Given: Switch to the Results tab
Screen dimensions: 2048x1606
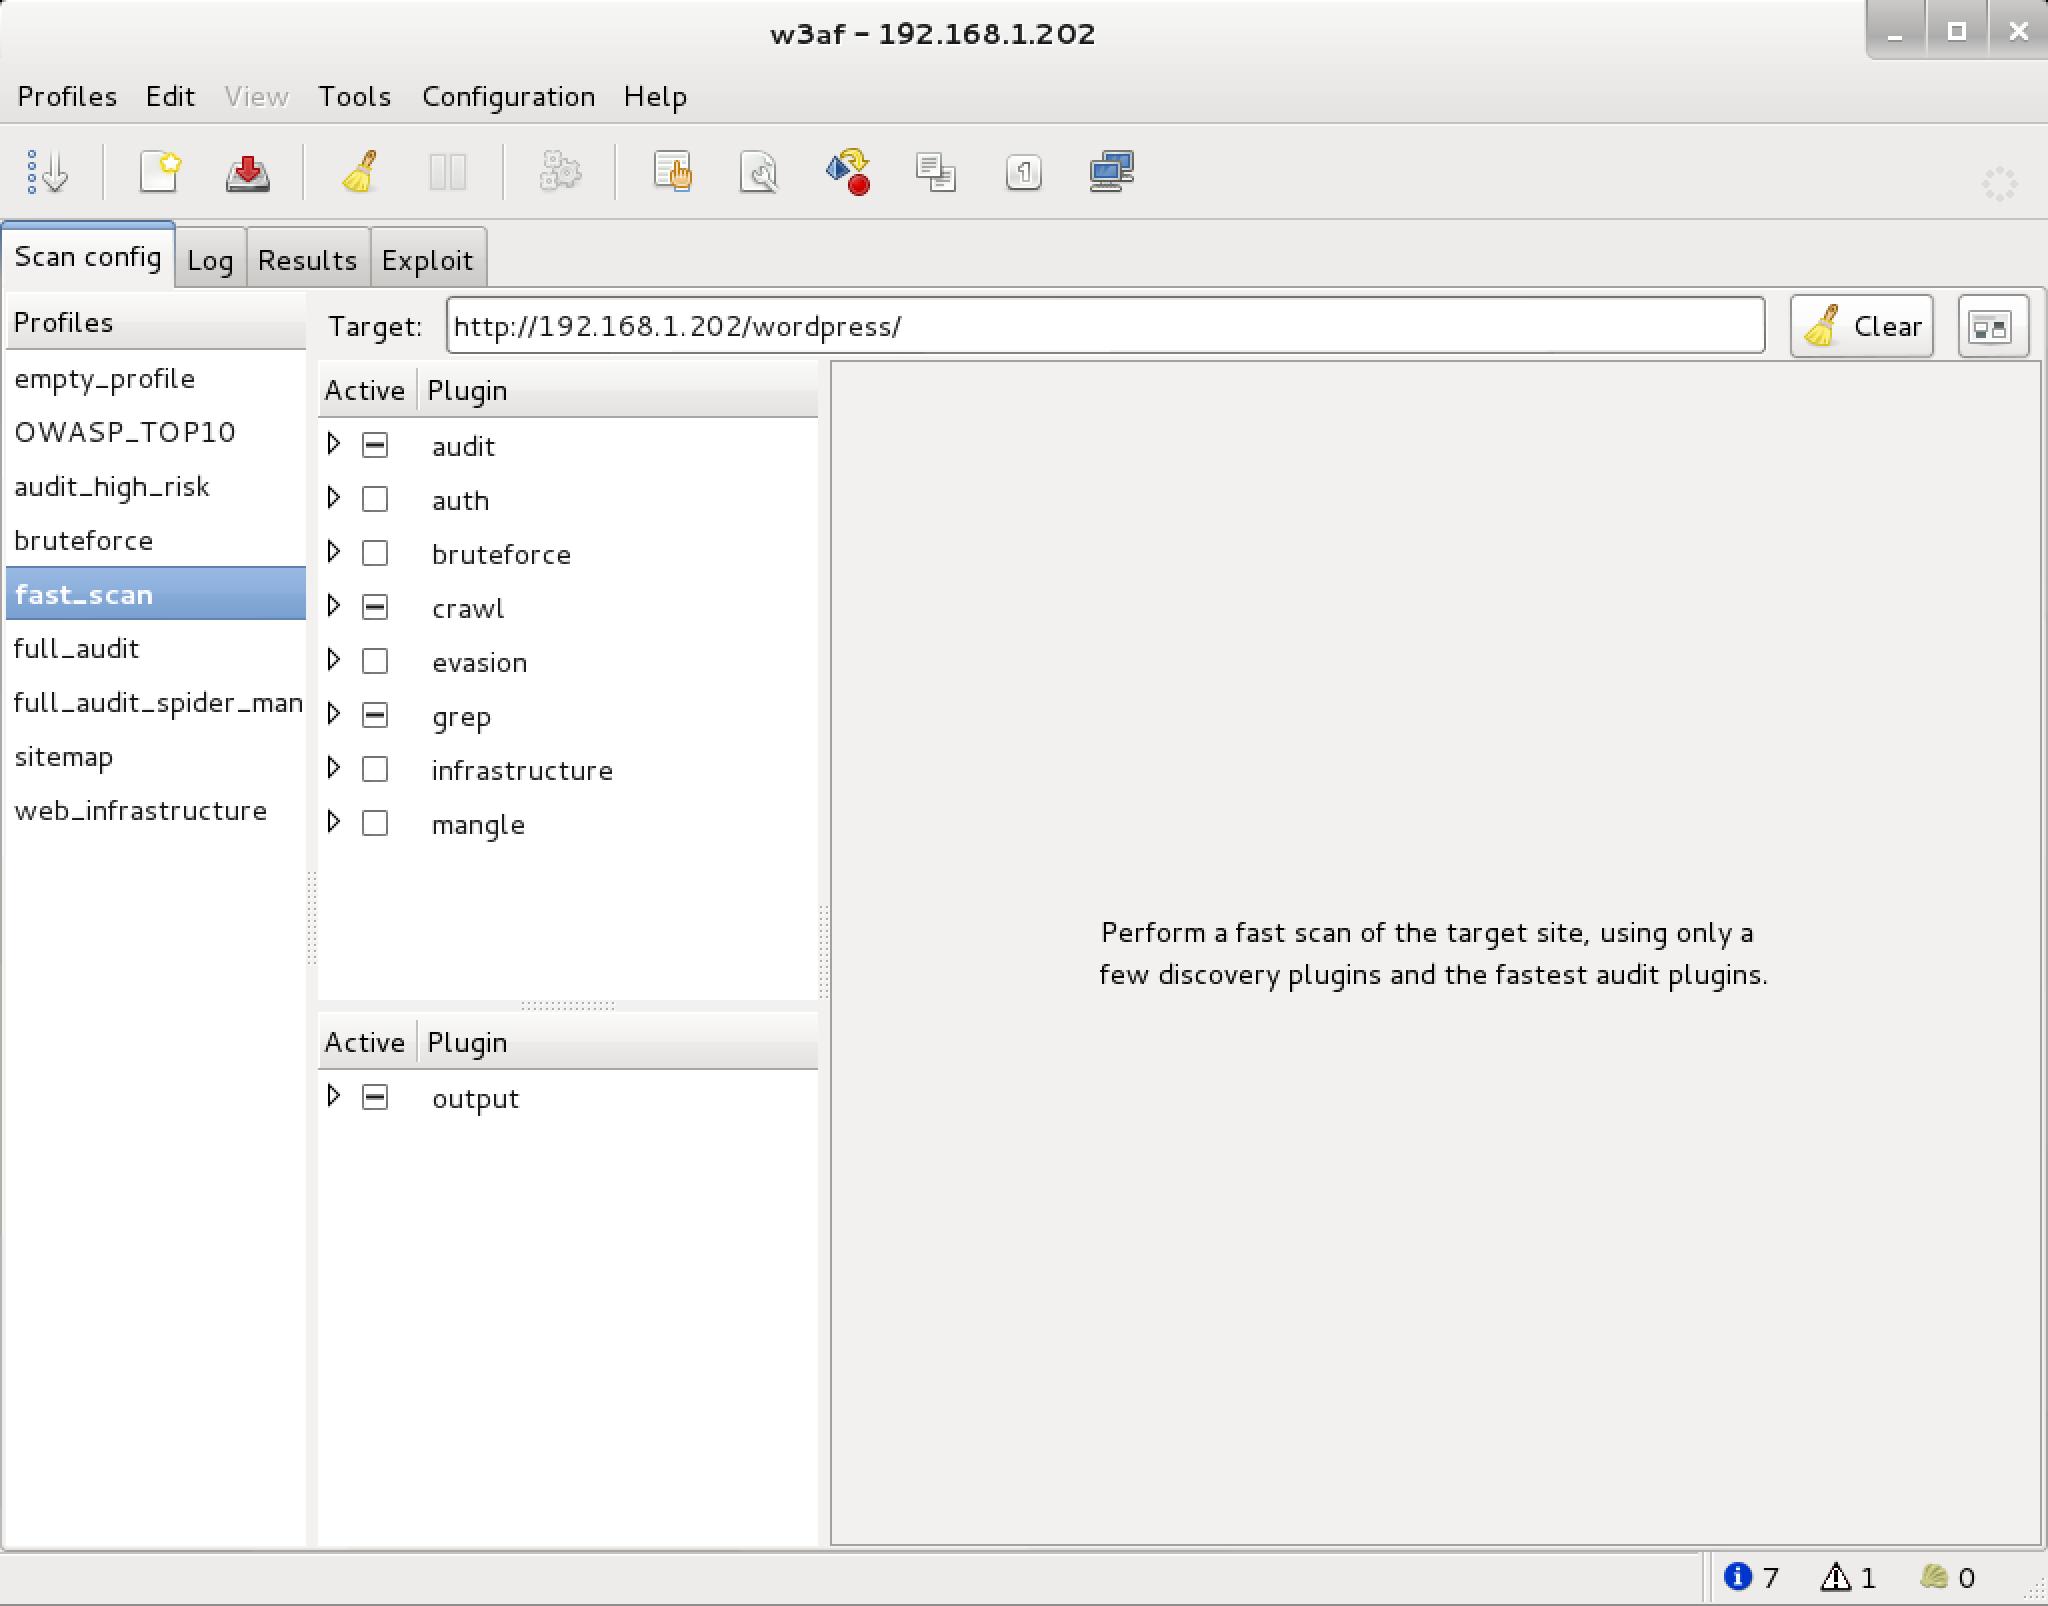Looking at the screenshot, I should click(x=307, y=260).
